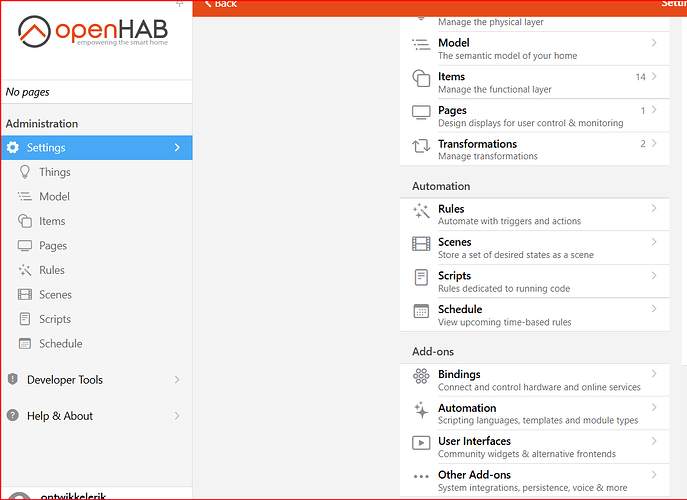Viewport: 687px width, 500px height.
Task: Click the Scripts document icon in sidebar
Action: [25, 319]
